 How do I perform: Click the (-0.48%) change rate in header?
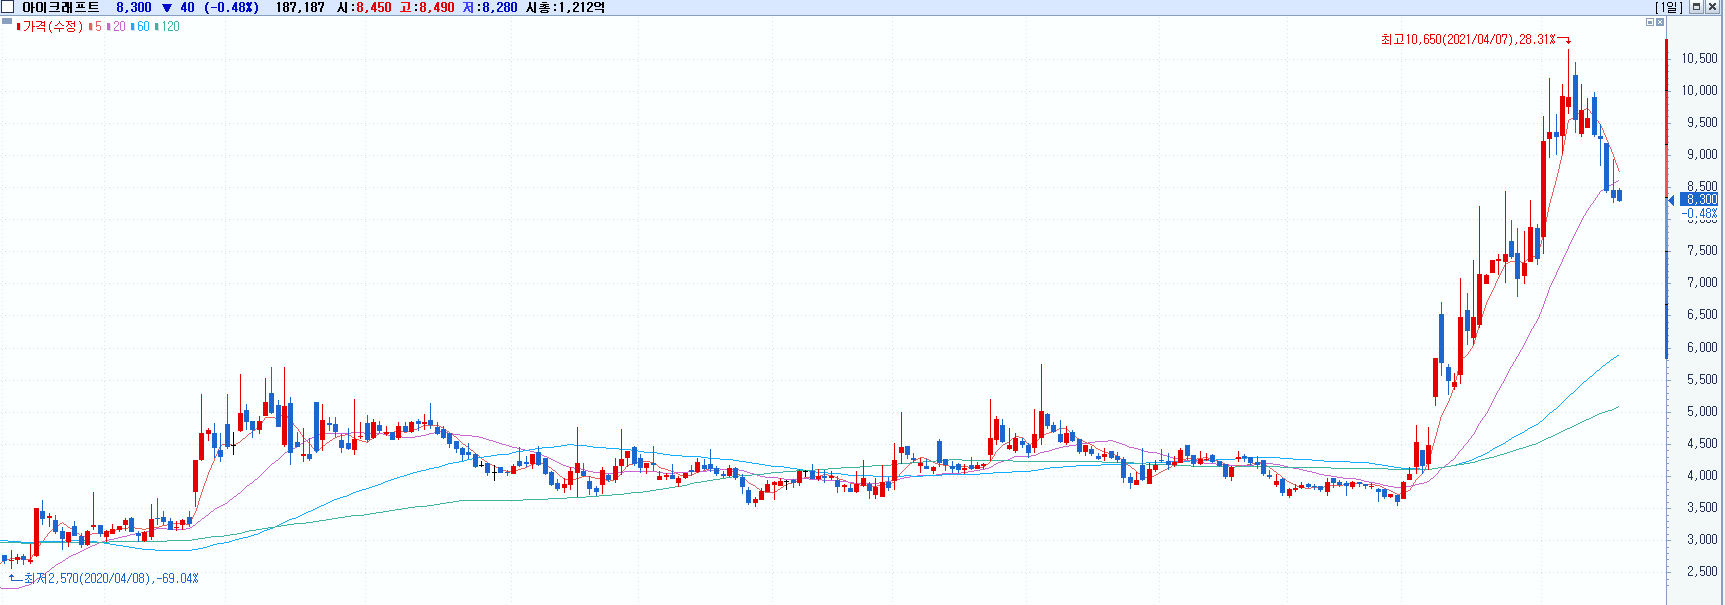click(x=231, y=7)
